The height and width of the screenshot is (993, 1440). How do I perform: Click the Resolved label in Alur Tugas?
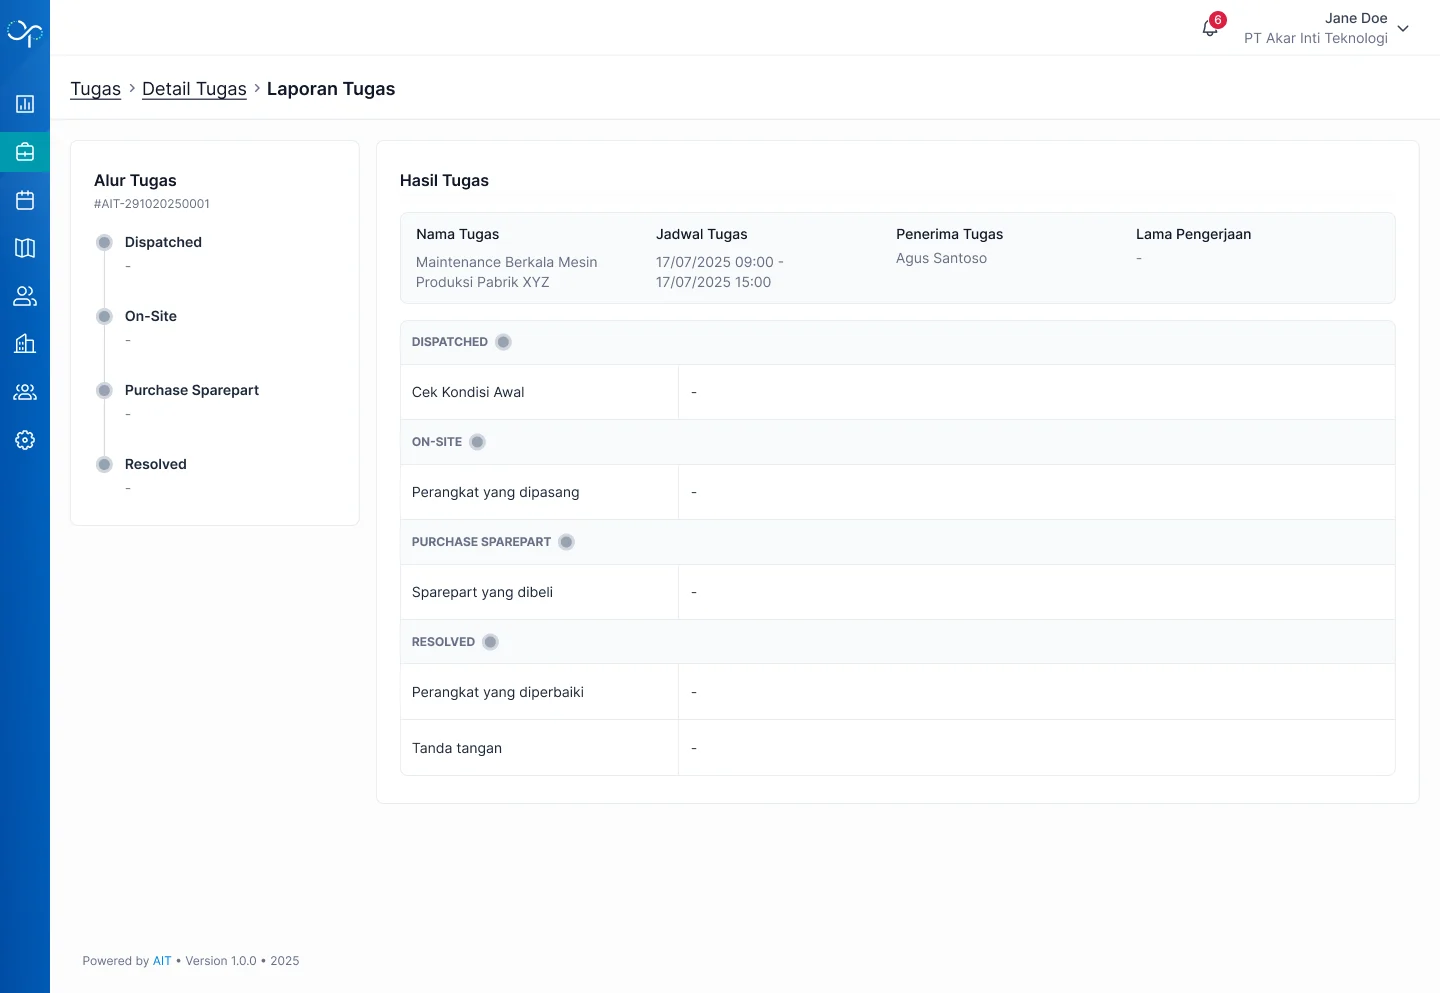156,464
